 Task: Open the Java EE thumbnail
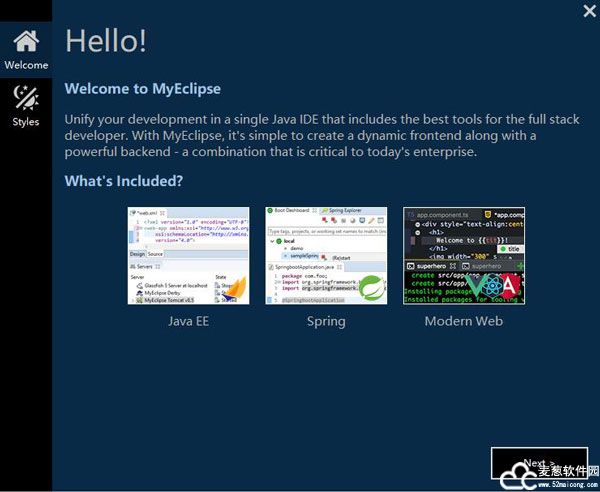click(x=188, y=256)
